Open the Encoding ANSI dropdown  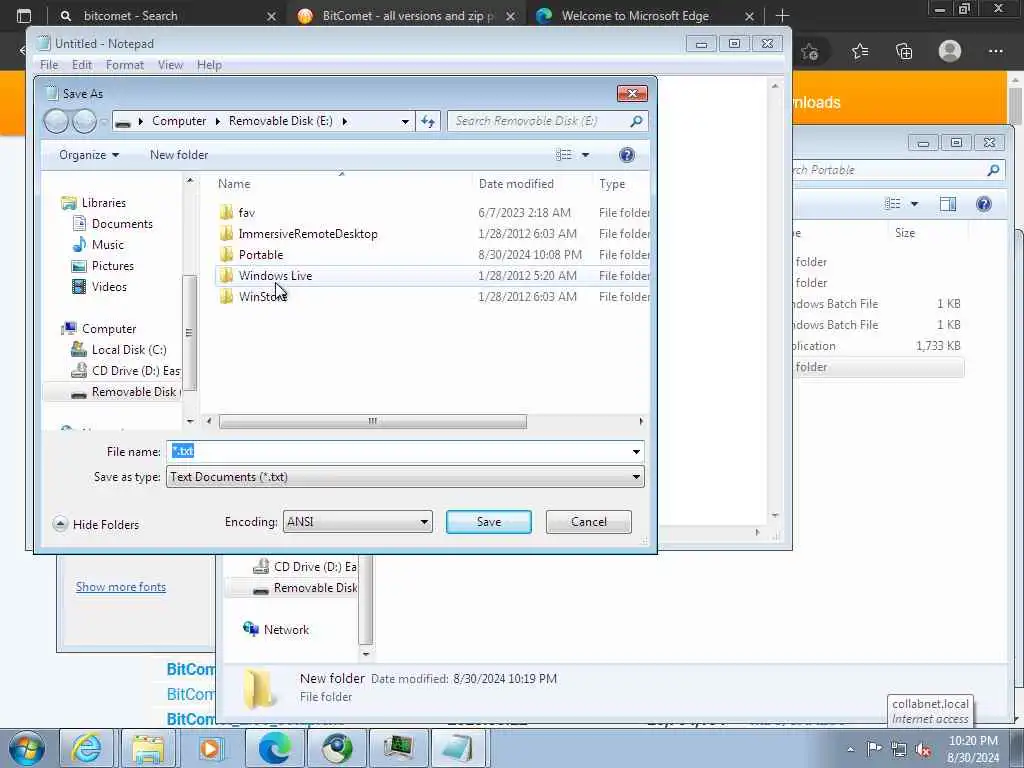[357, 522]
